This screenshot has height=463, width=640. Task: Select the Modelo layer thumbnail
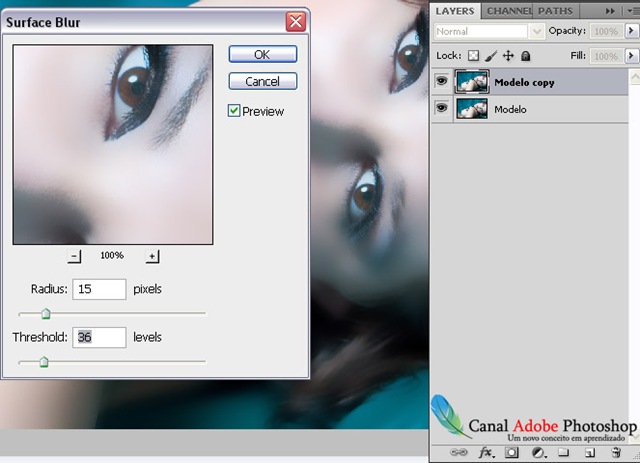[472, 109]
